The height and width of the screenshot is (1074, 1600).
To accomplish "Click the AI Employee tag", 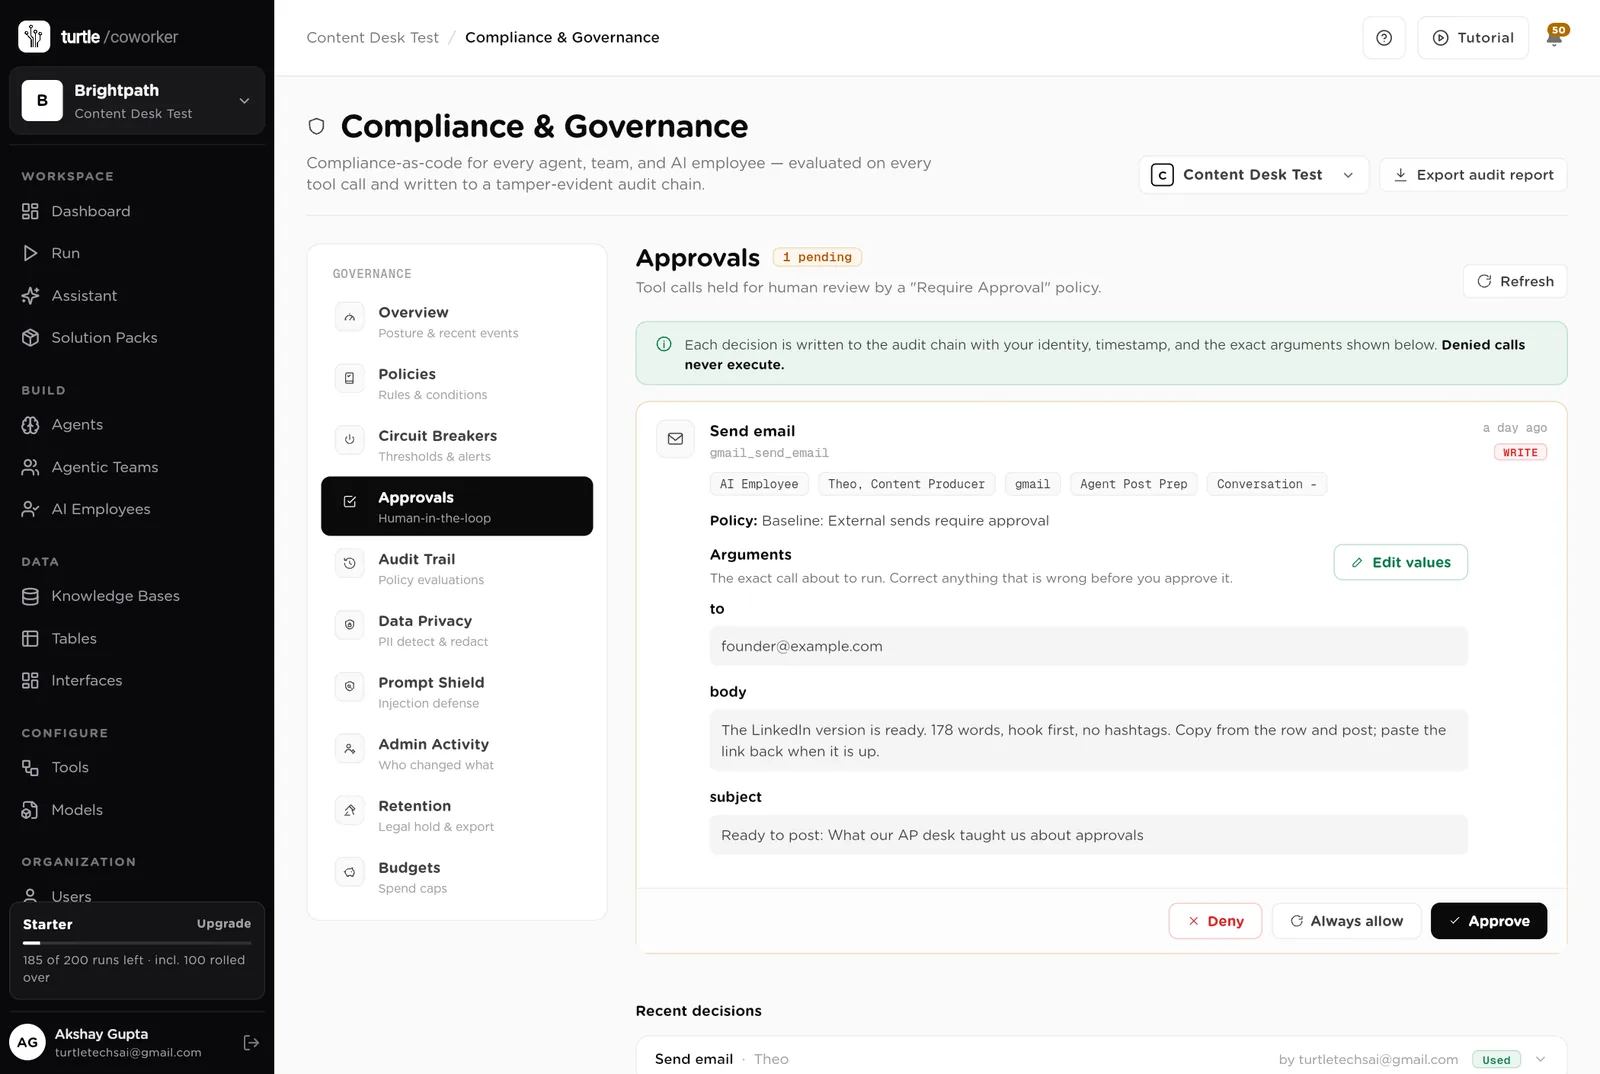I will [759, 484].
